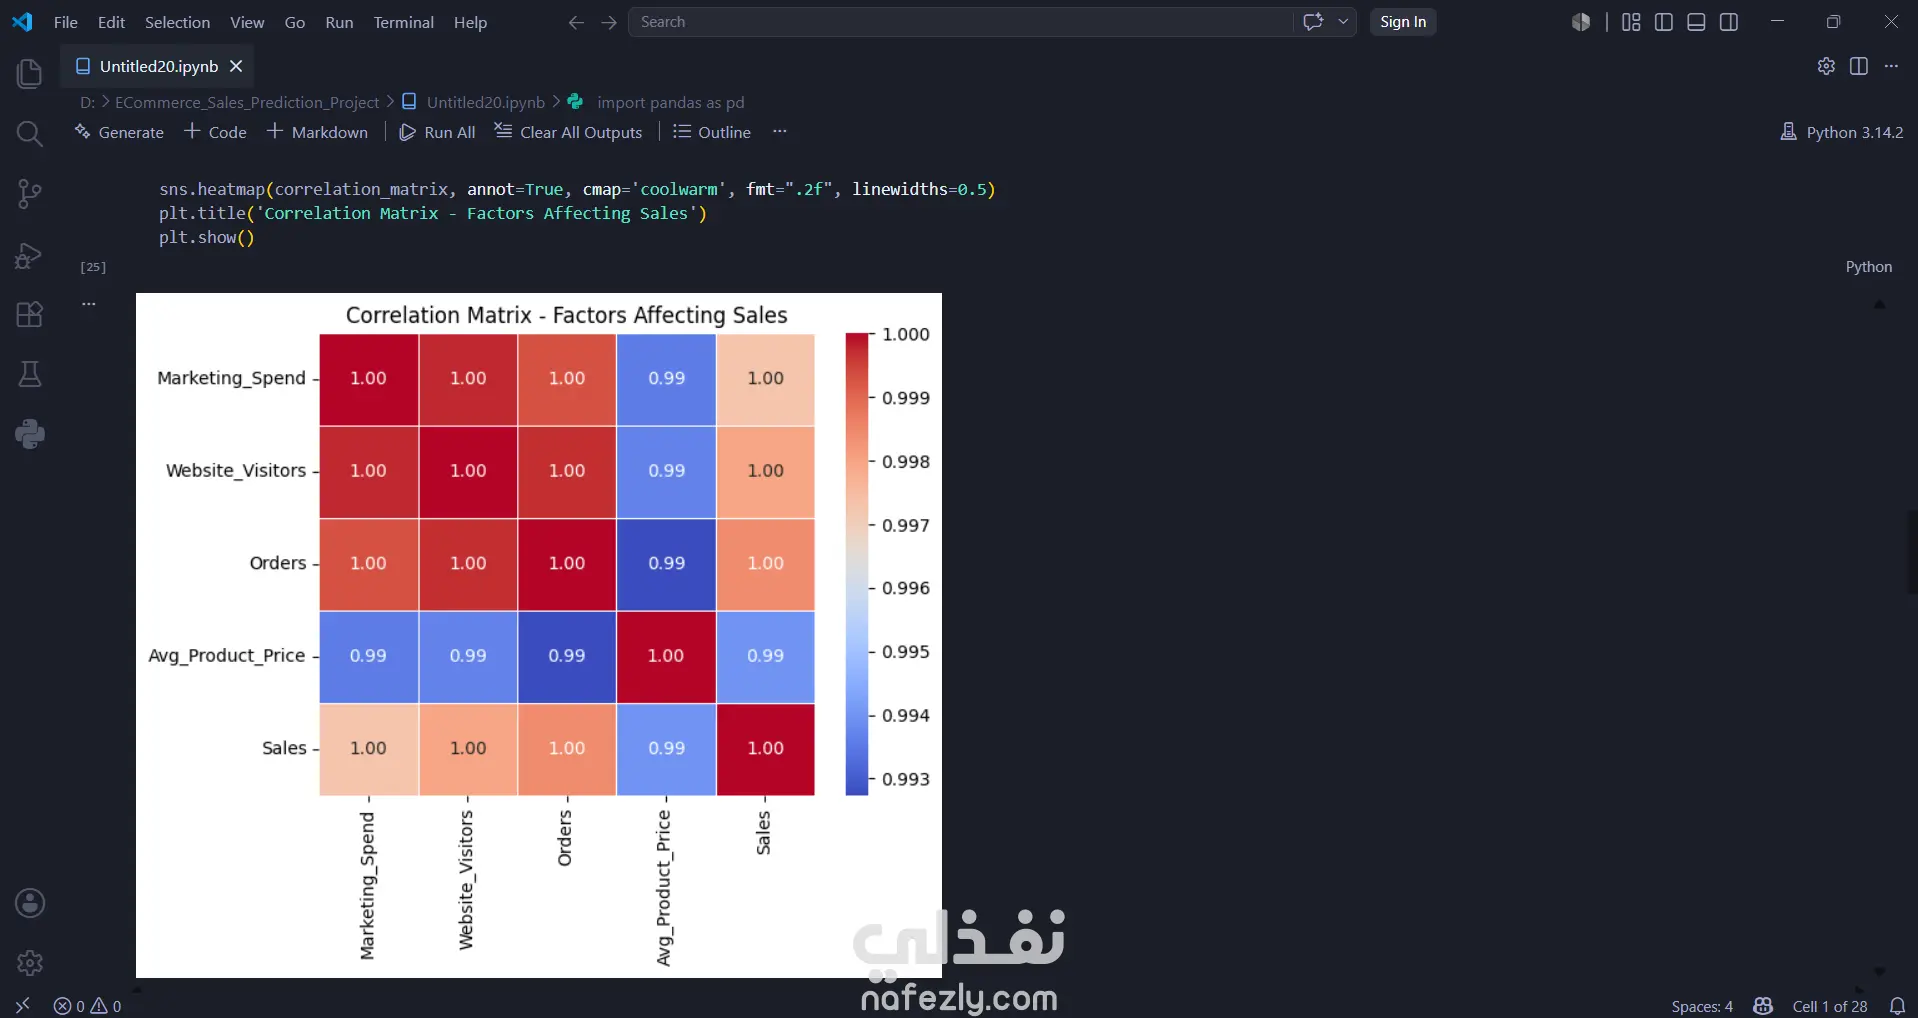Select the Untitled20.ipynb tab
1918x1018 pixels.
158,66
